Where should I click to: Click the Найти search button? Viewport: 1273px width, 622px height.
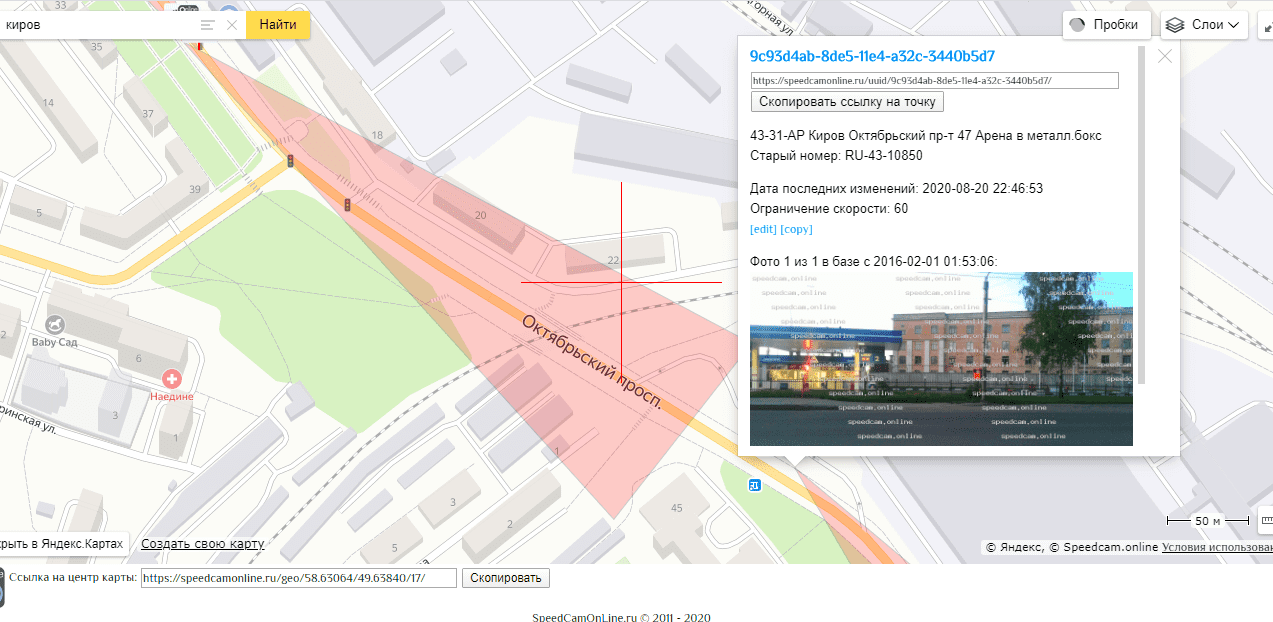[277, 25]
